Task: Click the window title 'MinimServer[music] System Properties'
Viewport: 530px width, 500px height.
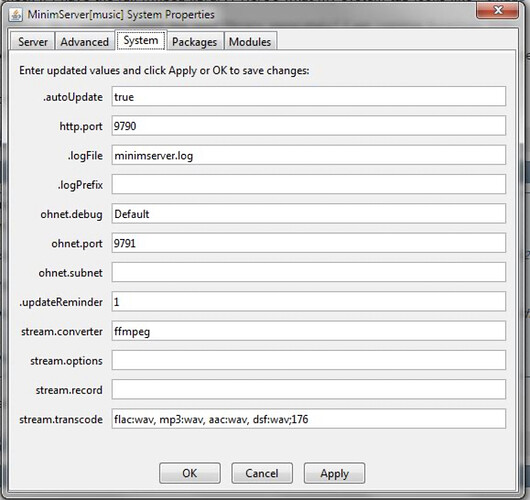Action: (x=121, y=15)
